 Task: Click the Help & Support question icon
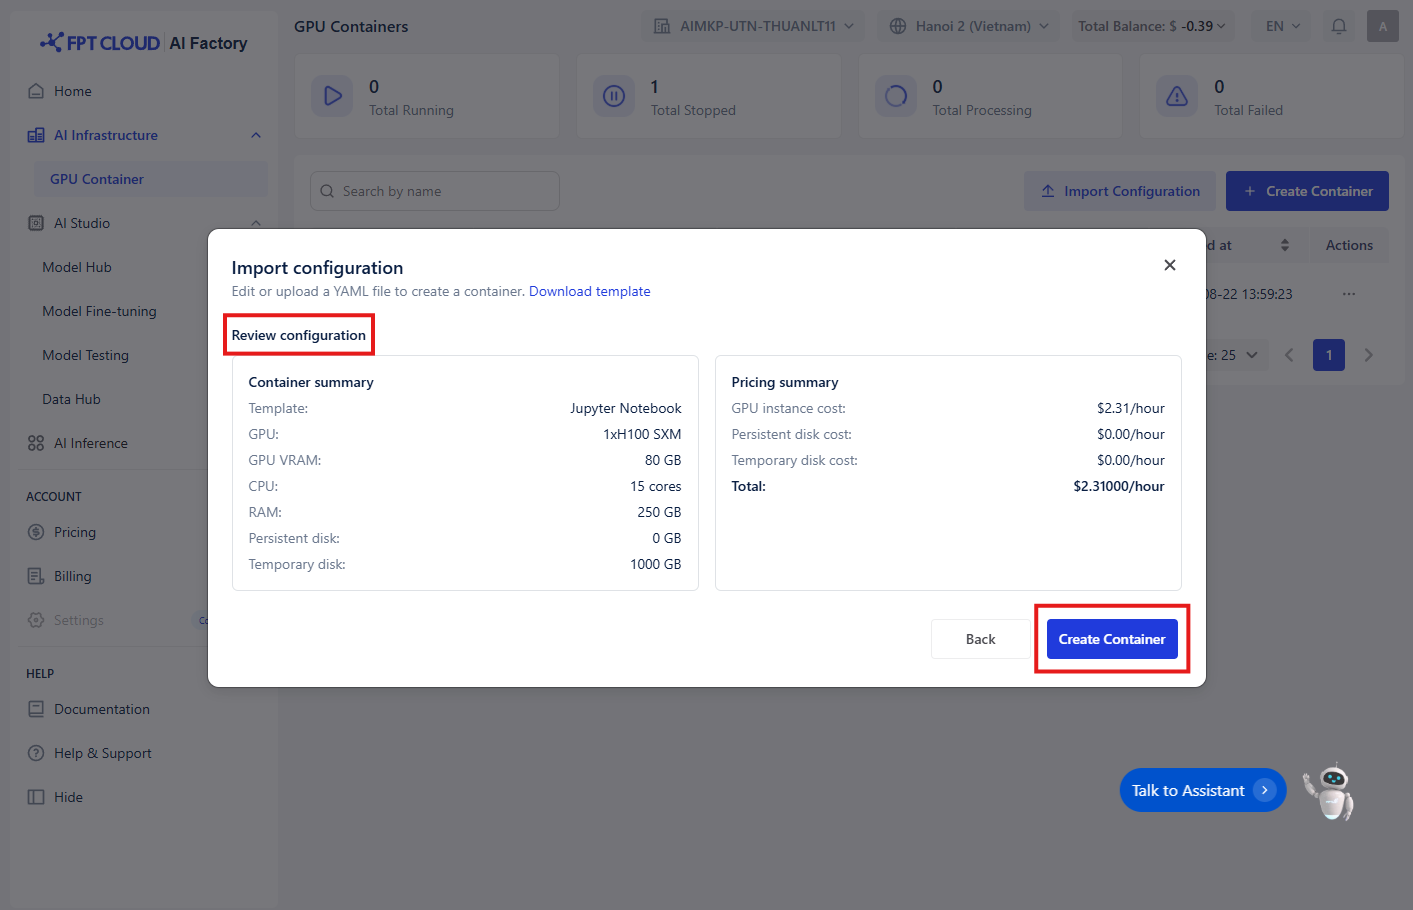tap(36, 753)
